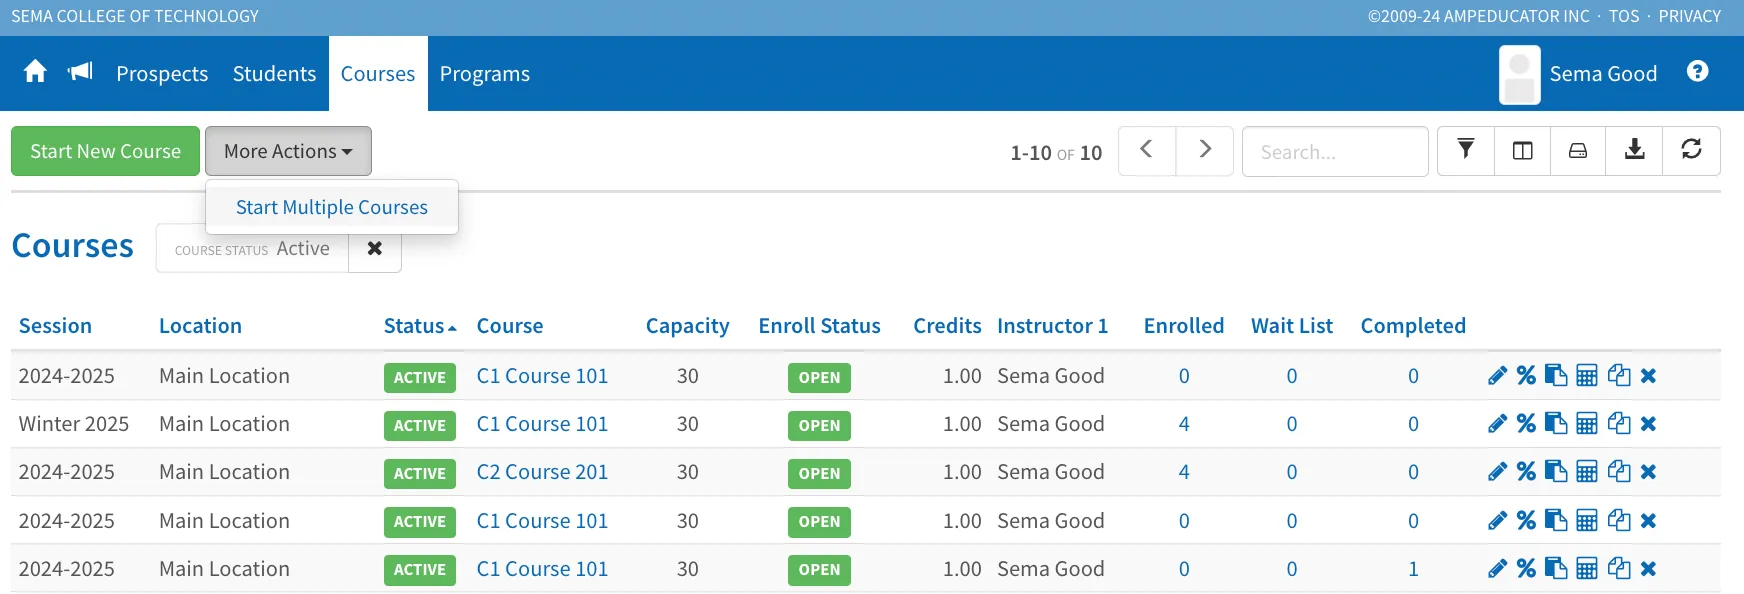Delete the C2 Course 201 row
Image resolution: width=1744 pixels, height=594 pixels.
(x=1648, y=472)
